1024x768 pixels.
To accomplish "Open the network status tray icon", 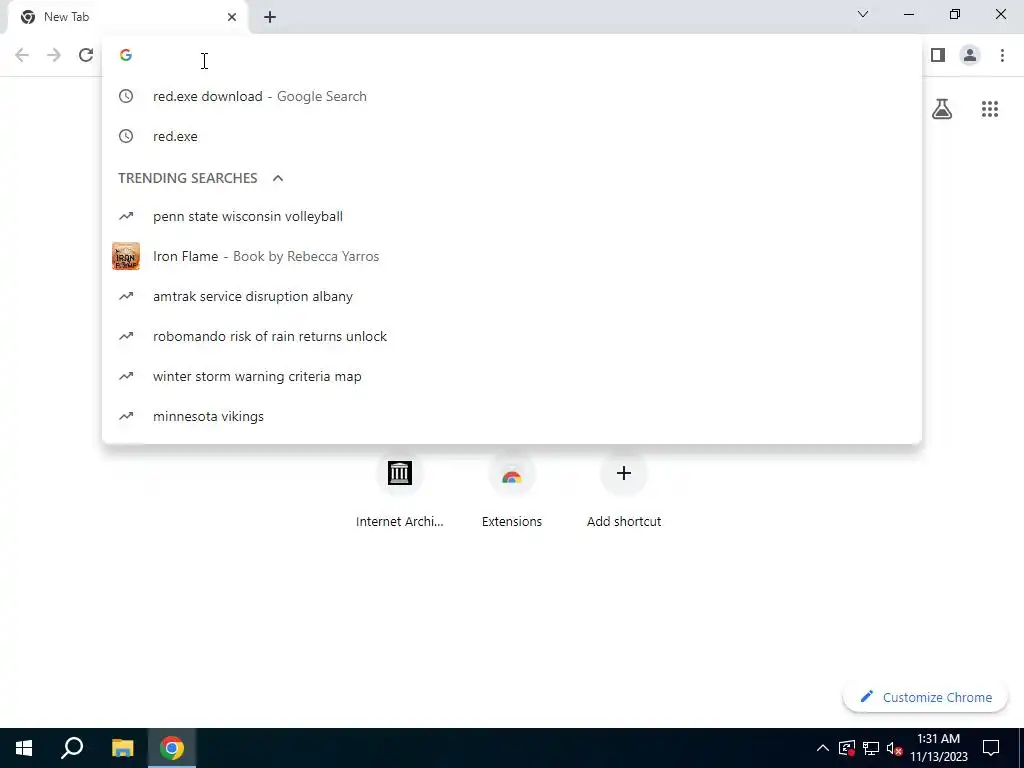I will click(871, 748).
